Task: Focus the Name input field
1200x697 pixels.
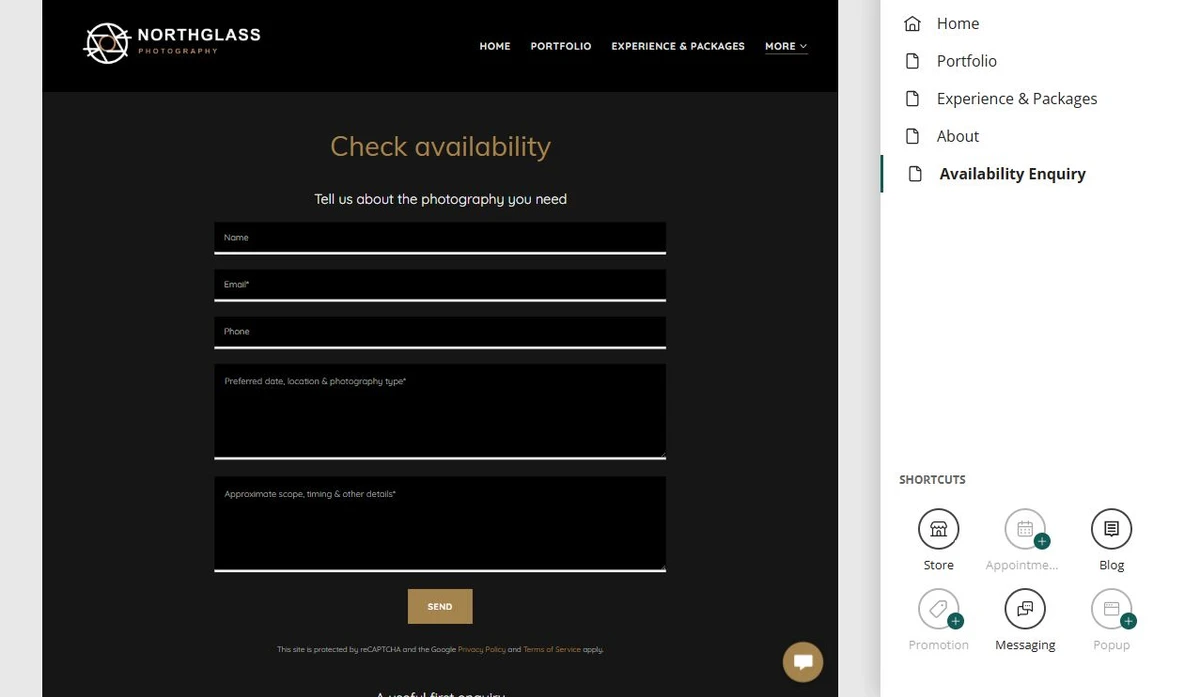Action: tap(440, 238)
